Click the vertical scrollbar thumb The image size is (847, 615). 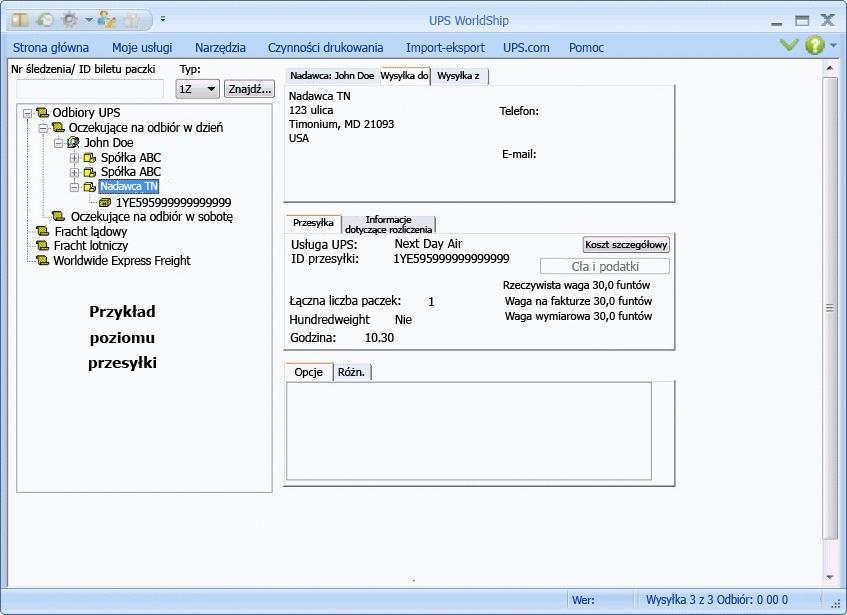tap(830, 307)
